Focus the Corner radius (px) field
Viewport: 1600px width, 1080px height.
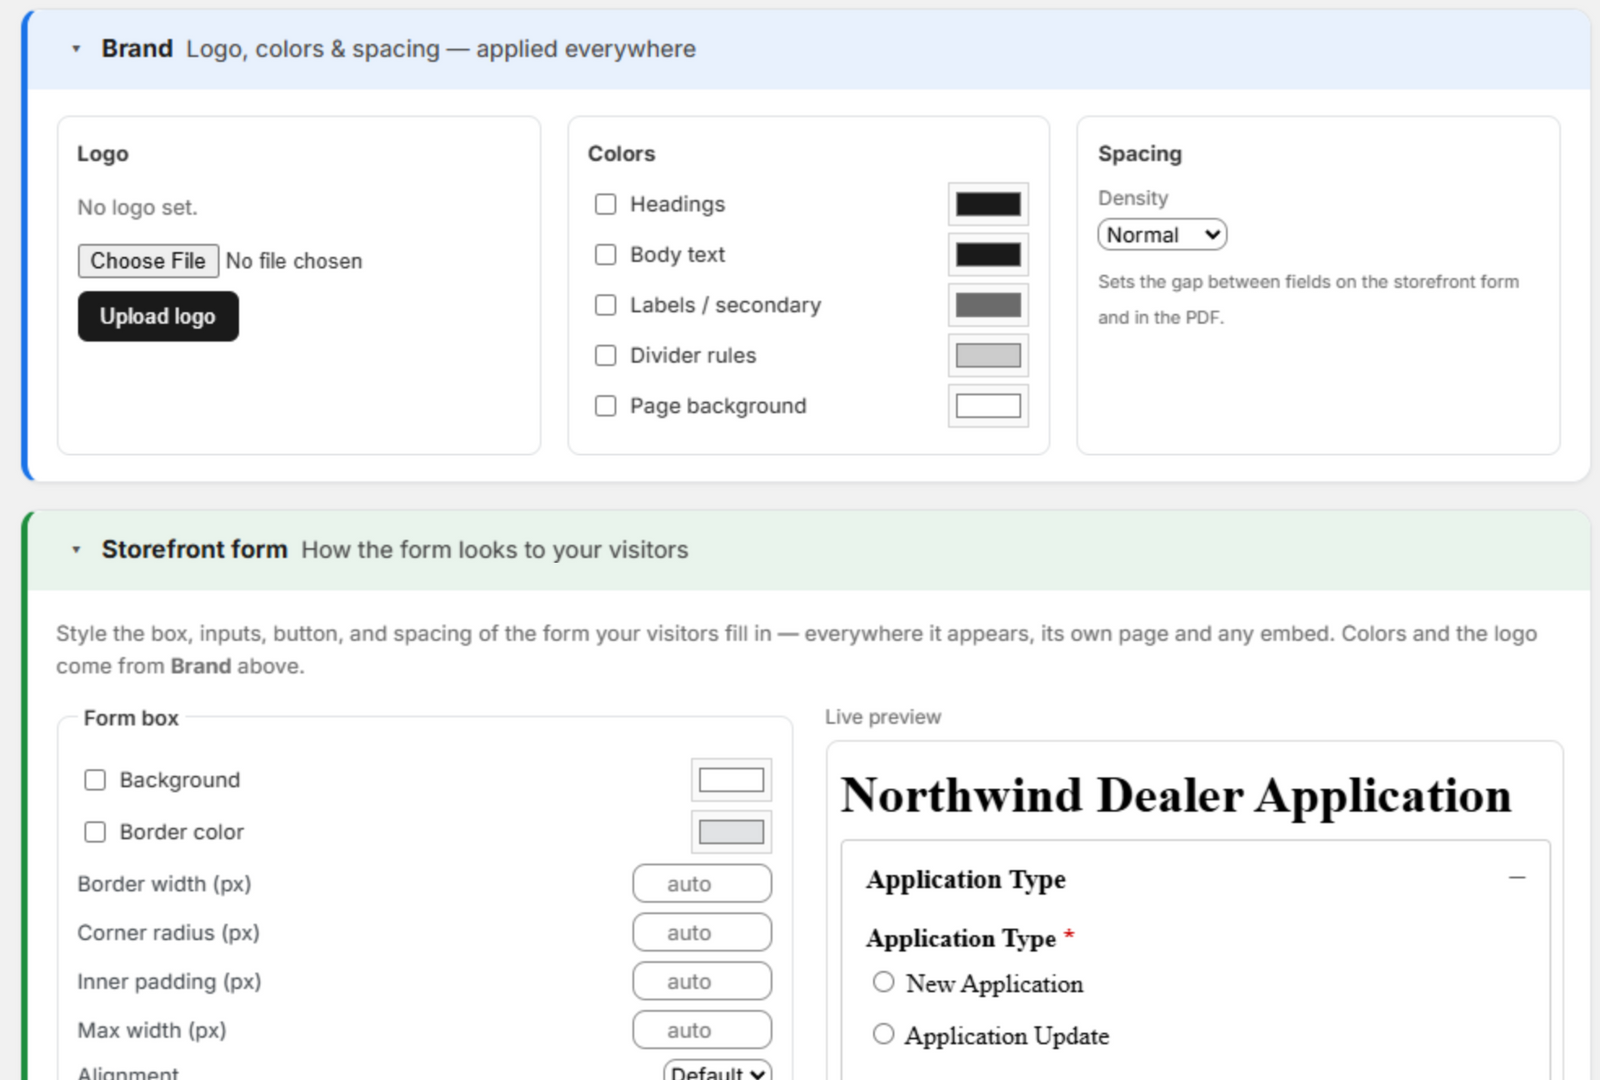pyautogui.click(x=702, y=933)
